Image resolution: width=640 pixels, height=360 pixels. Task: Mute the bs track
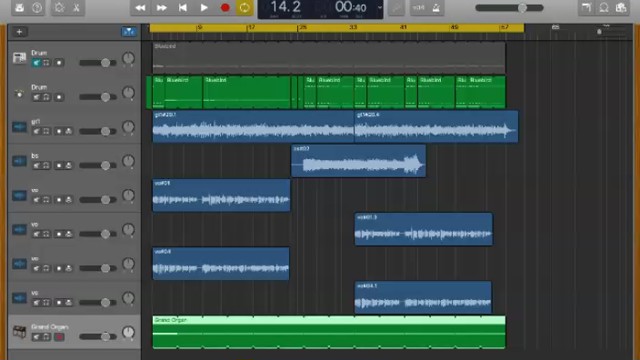click(x=37, y=165)
